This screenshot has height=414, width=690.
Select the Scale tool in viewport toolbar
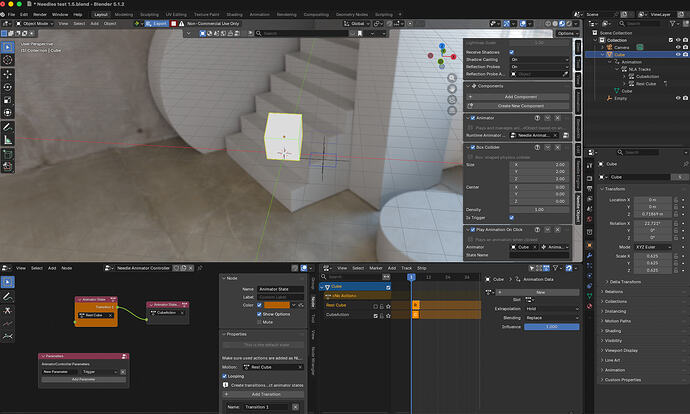[8, 100]
